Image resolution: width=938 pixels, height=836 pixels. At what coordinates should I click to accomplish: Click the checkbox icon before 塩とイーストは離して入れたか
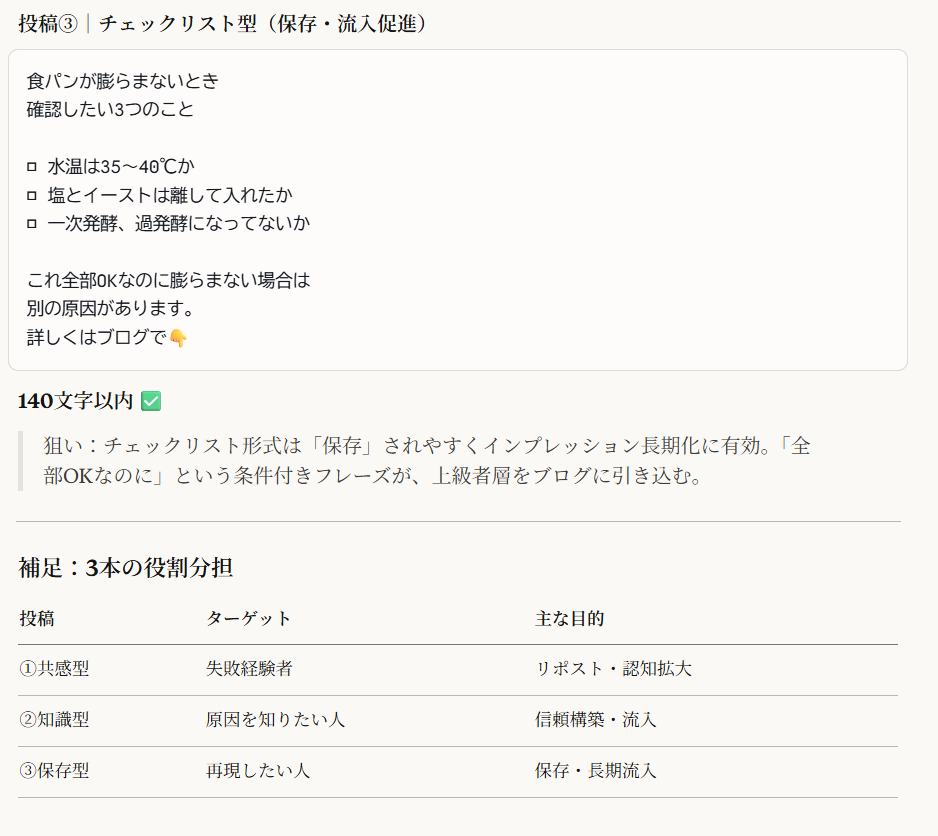[31, 195]
